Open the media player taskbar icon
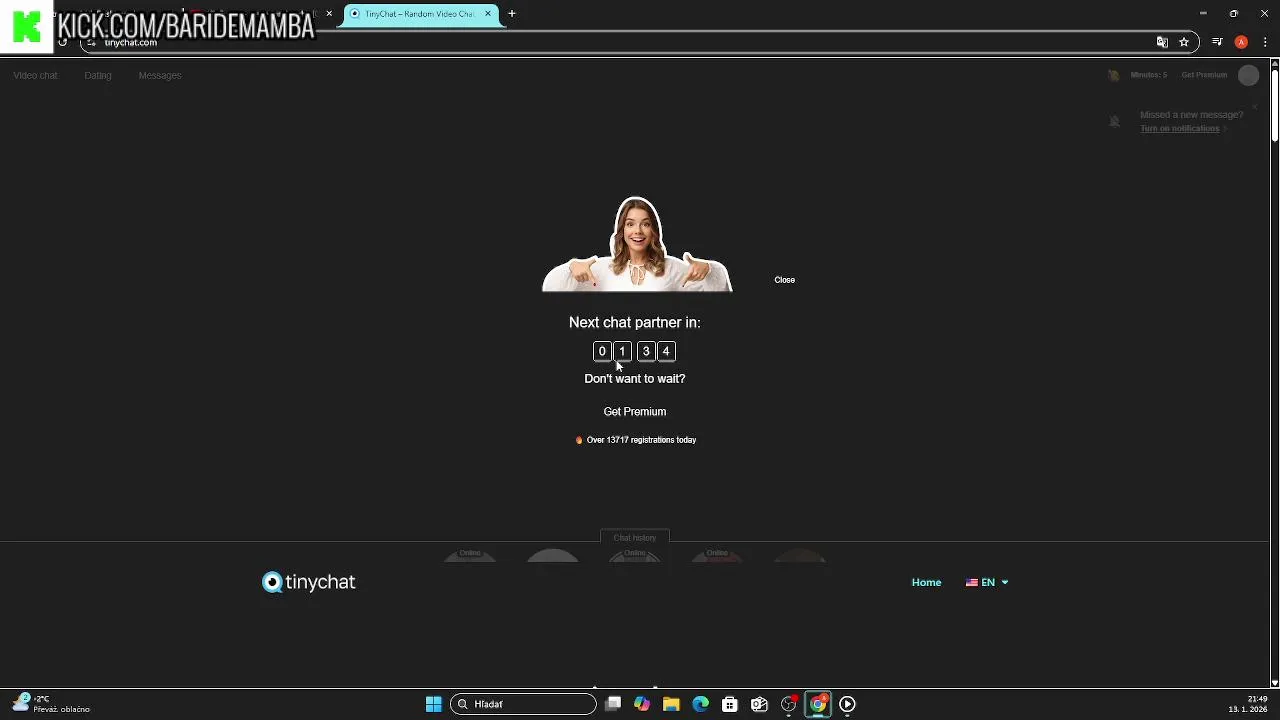 [x=847, y=704]
